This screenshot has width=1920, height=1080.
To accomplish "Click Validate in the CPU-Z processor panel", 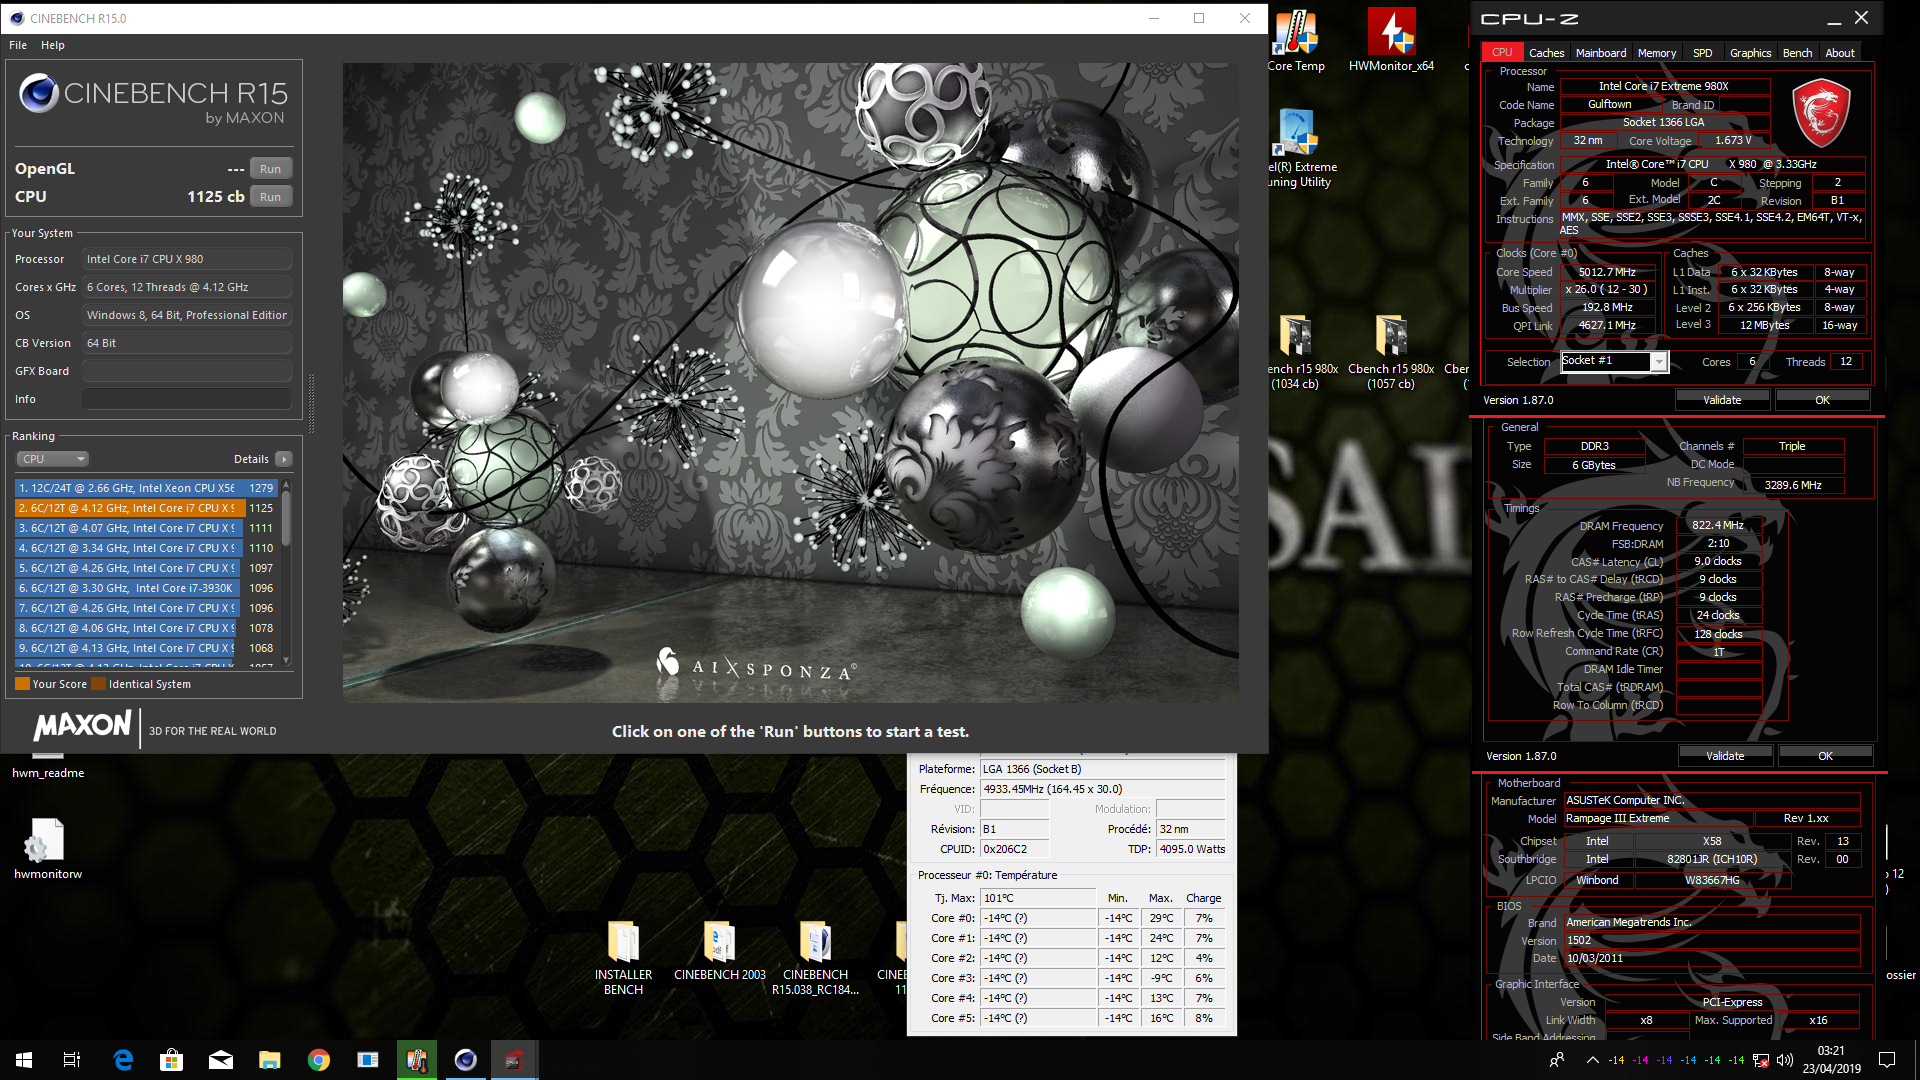I will (x=1722, y=400).
